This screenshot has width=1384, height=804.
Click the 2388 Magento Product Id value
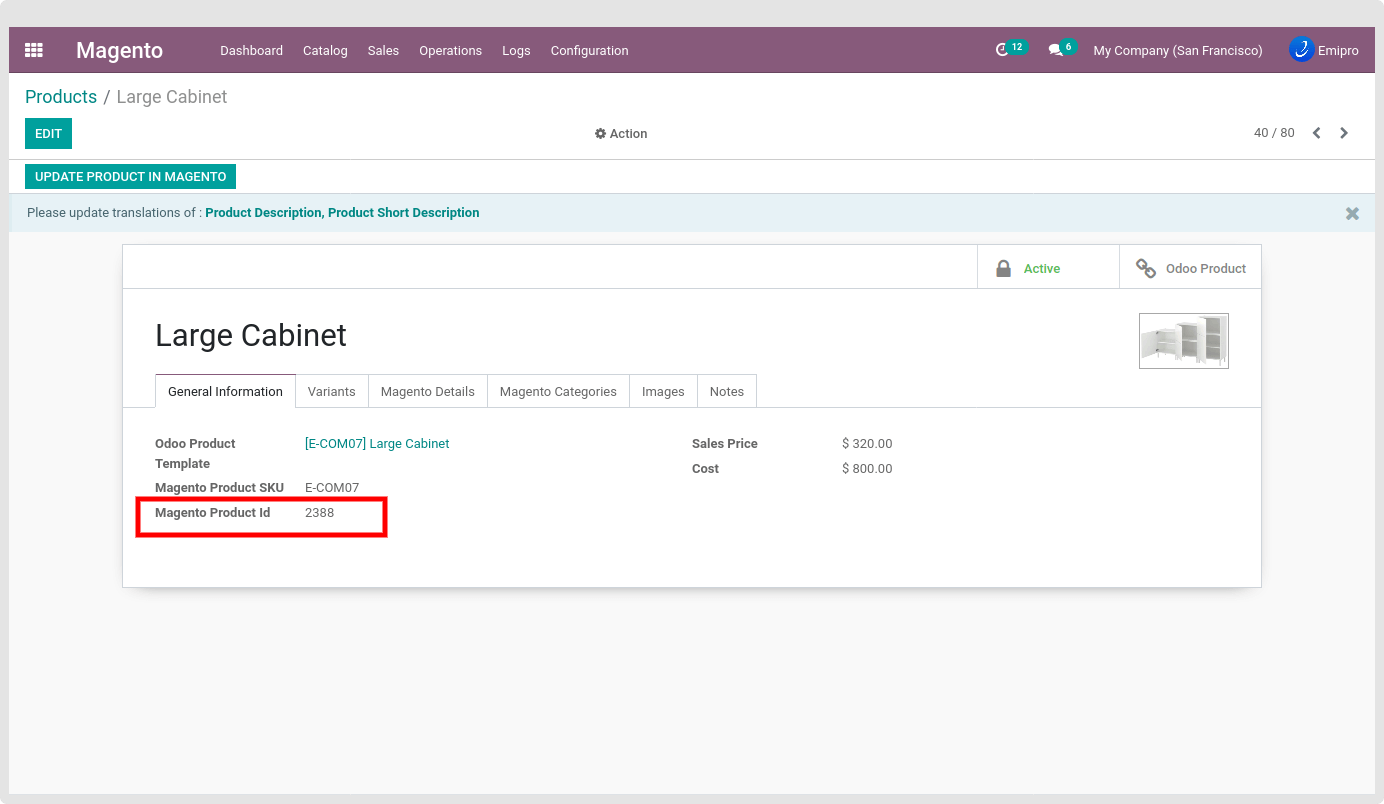pos(319,513)
